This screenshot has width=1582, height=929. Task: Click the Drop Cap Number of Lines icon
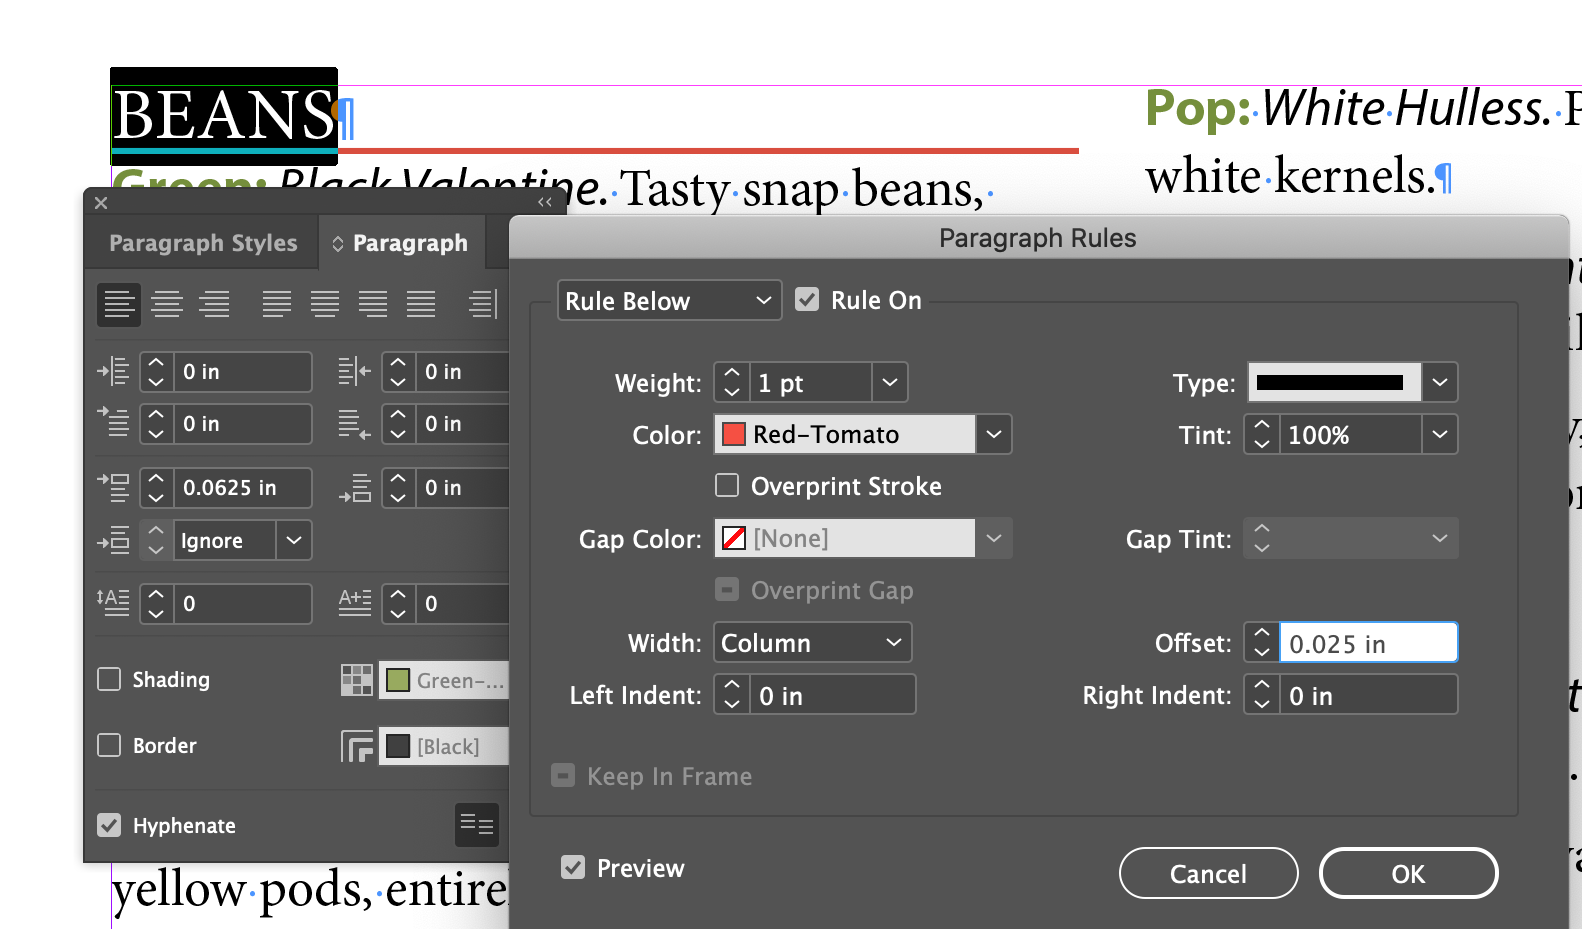point(113,602)
